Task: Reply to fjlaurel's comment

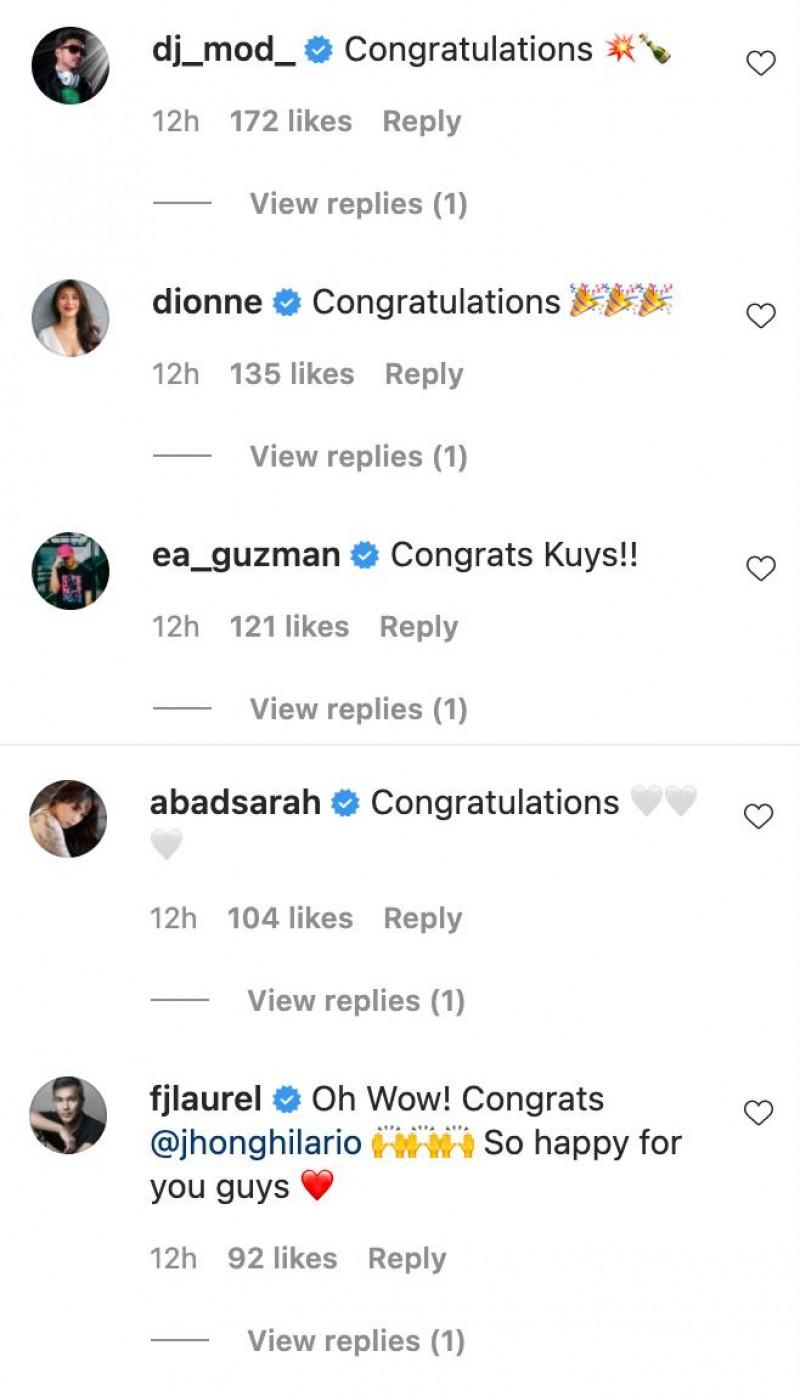Action: tap(407, 1259)
